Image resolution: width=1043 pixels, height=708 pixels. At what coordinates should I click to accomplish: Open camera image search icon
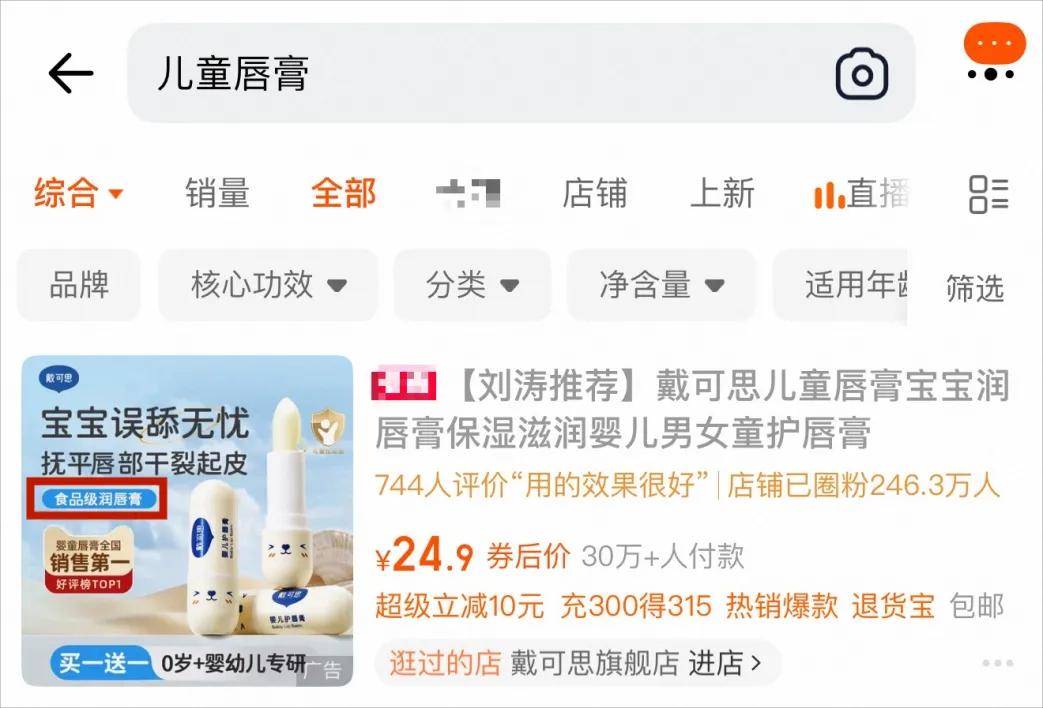861,74
